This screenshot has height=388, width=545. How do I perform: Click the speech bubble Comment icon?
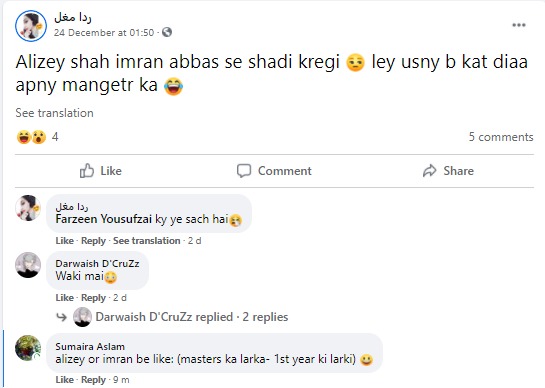244,171
